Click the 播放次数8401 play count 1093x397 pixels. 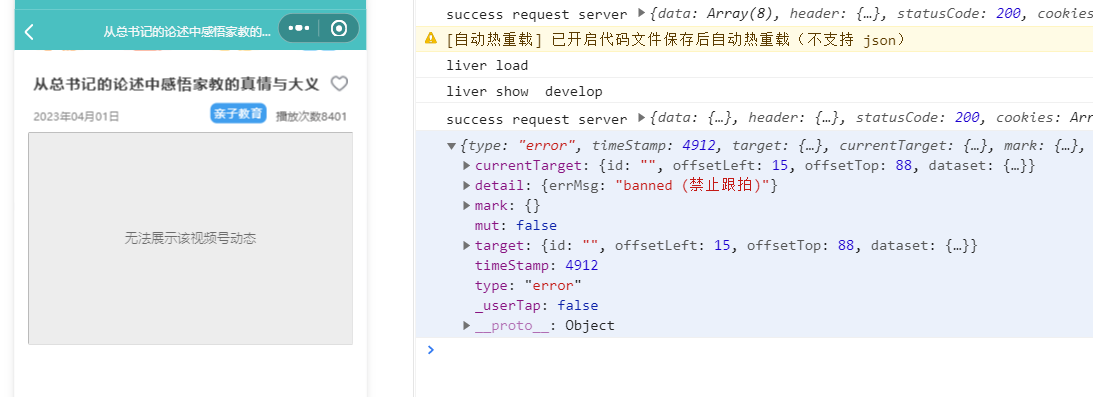point(312,116)
